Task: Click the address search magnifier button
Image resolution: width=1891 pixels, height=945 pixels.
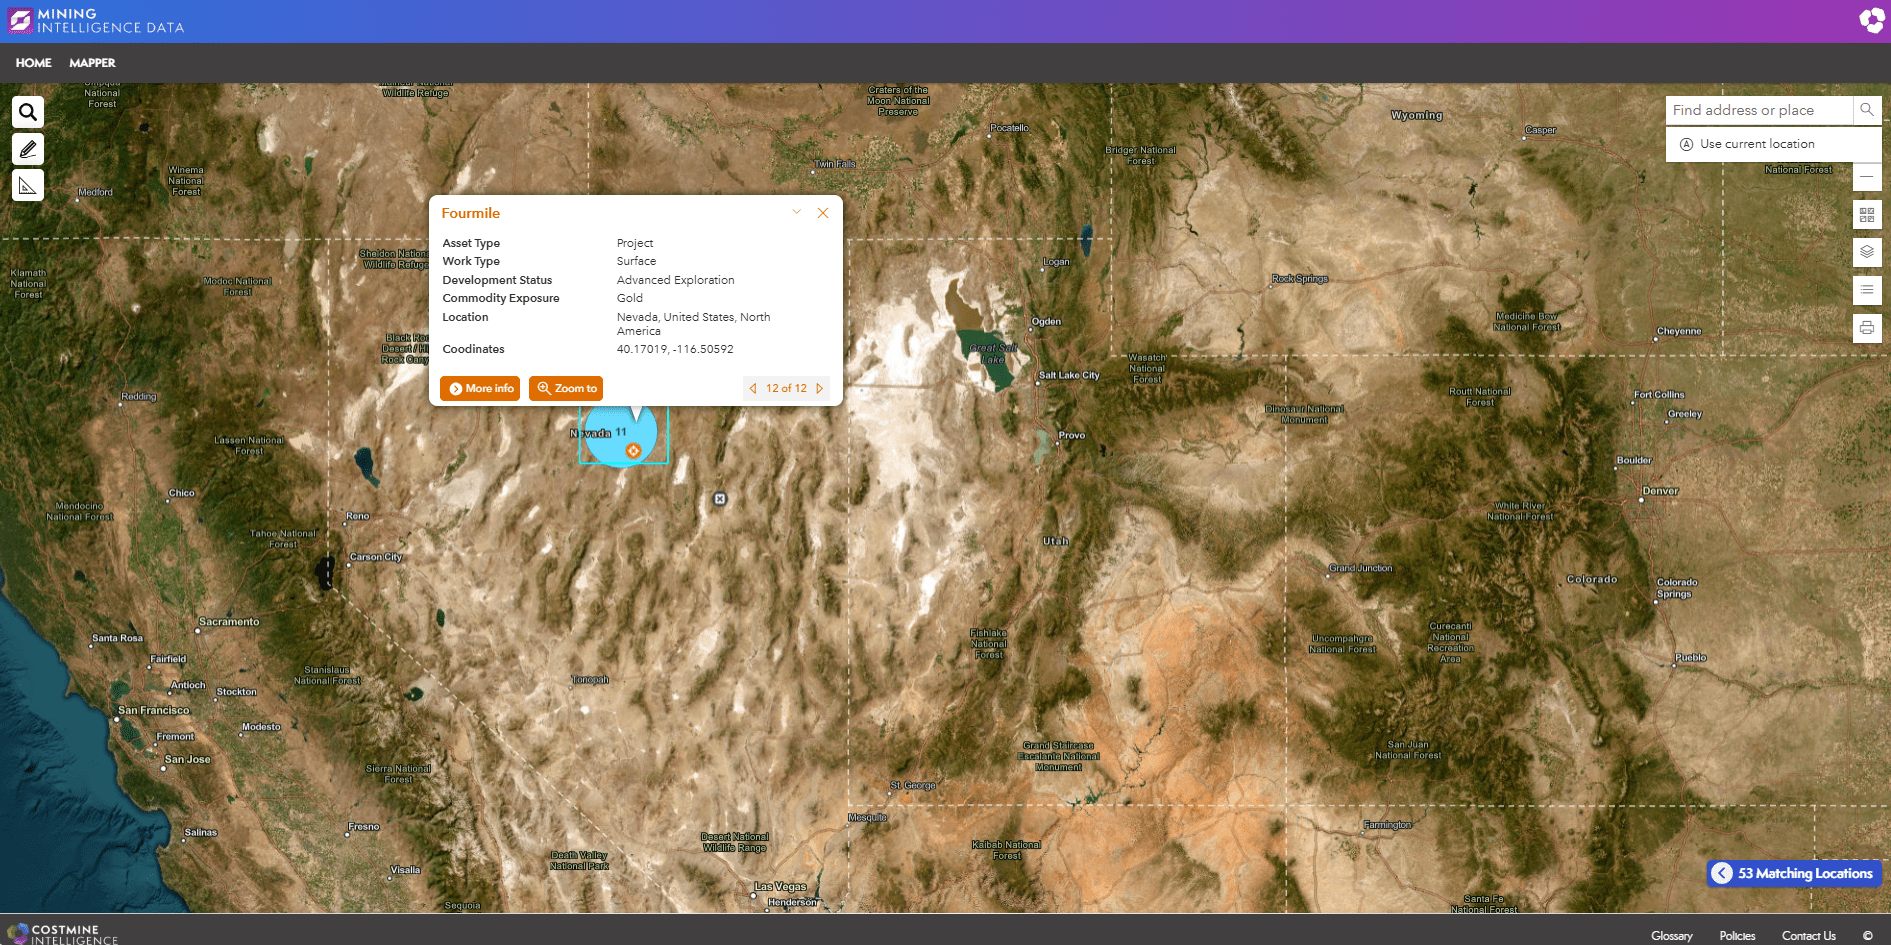Action: click(1867, 110)
